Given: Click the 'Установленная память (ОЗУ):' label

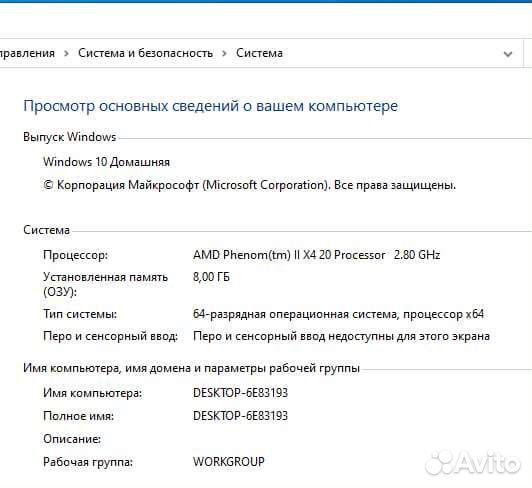Looking at the screenshot, I should [x=106, y=284].
